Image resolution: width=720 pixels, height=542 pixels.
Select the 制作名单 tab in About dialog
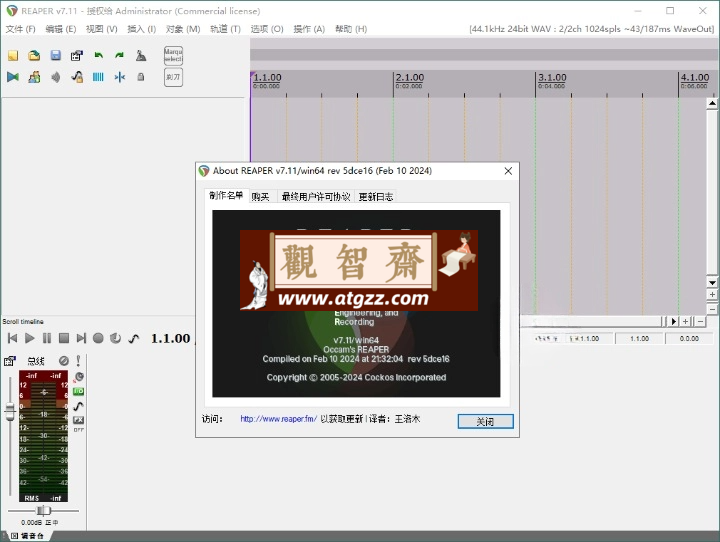click(226, 196)
